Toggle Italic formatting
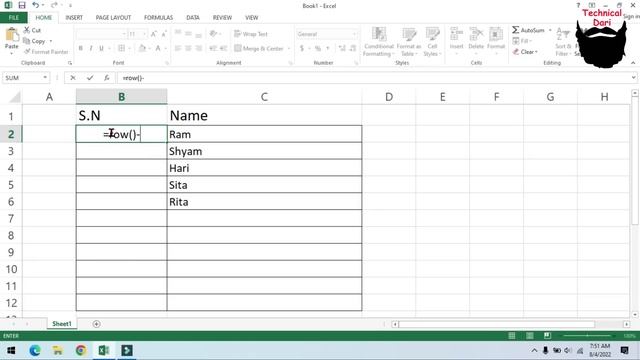640x360 pixels. 91,48
